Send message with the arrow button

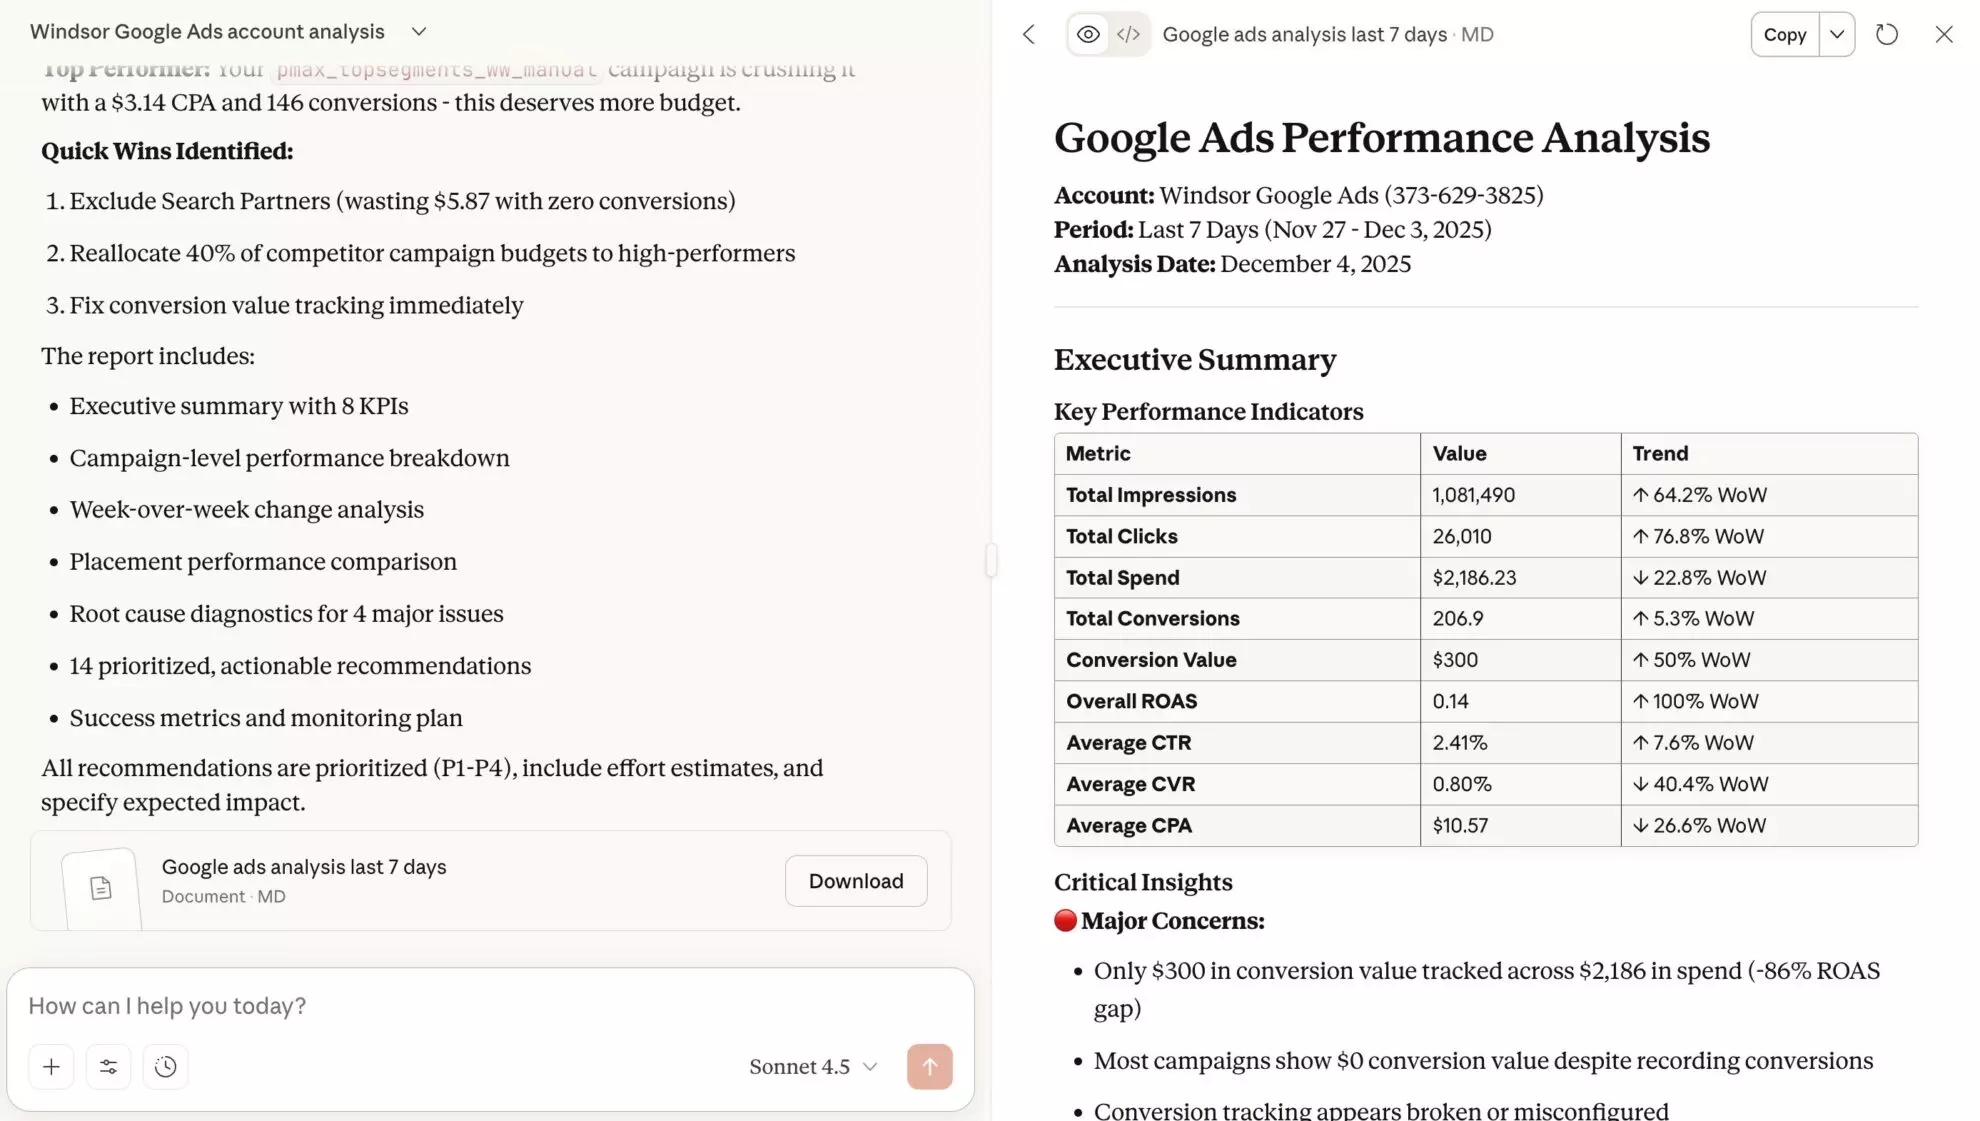(x=929, y=1066)
